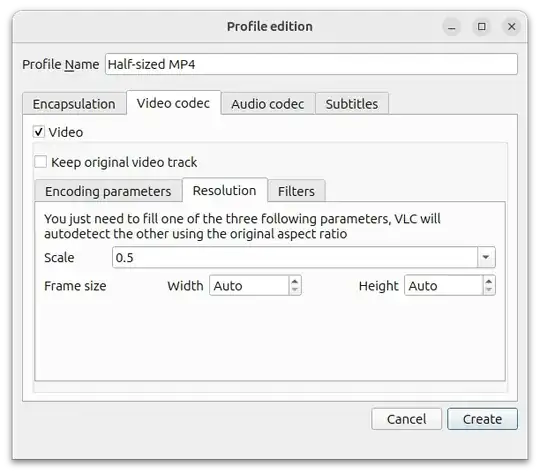Screen dimensions: 540x474
Task: Open the Scale dropdown arrow
Action: click(x=486, y=257)
